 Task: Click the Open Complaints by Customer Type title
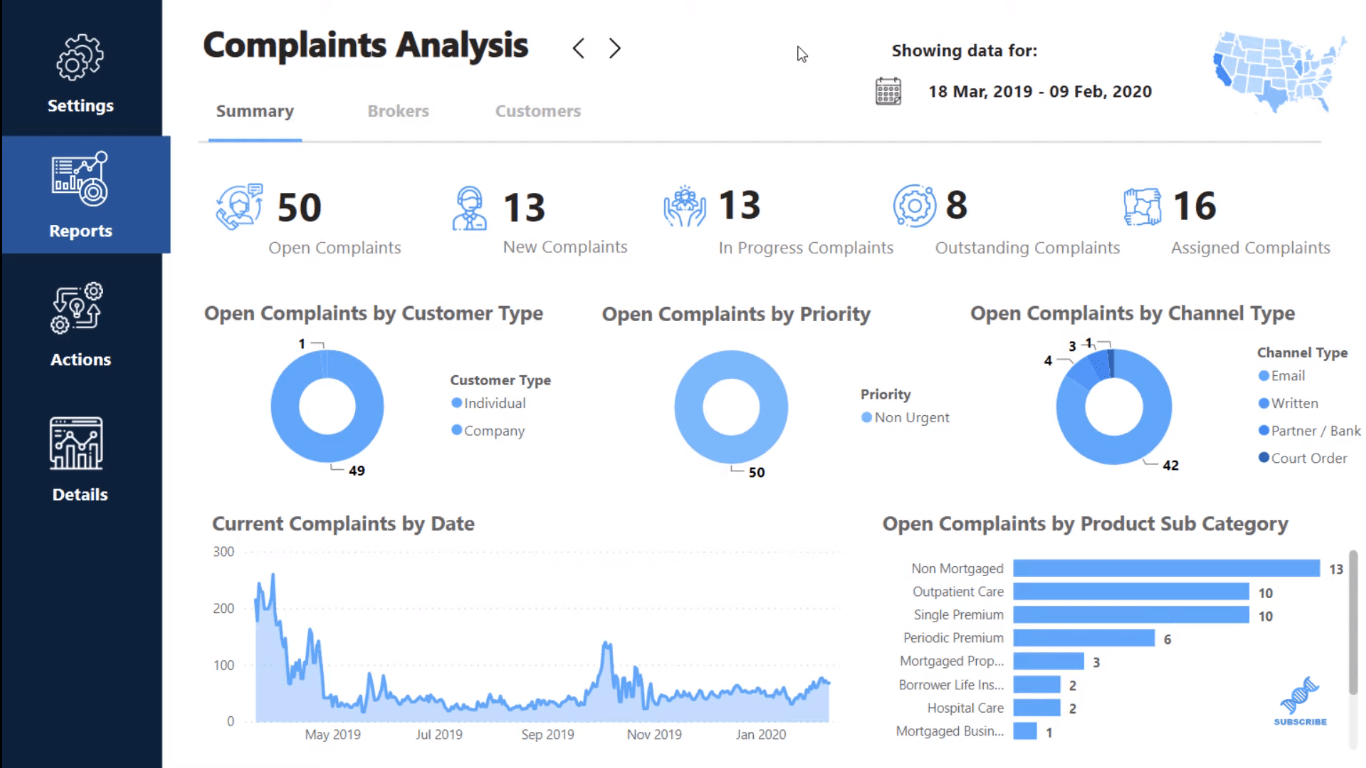click(373, 314)
